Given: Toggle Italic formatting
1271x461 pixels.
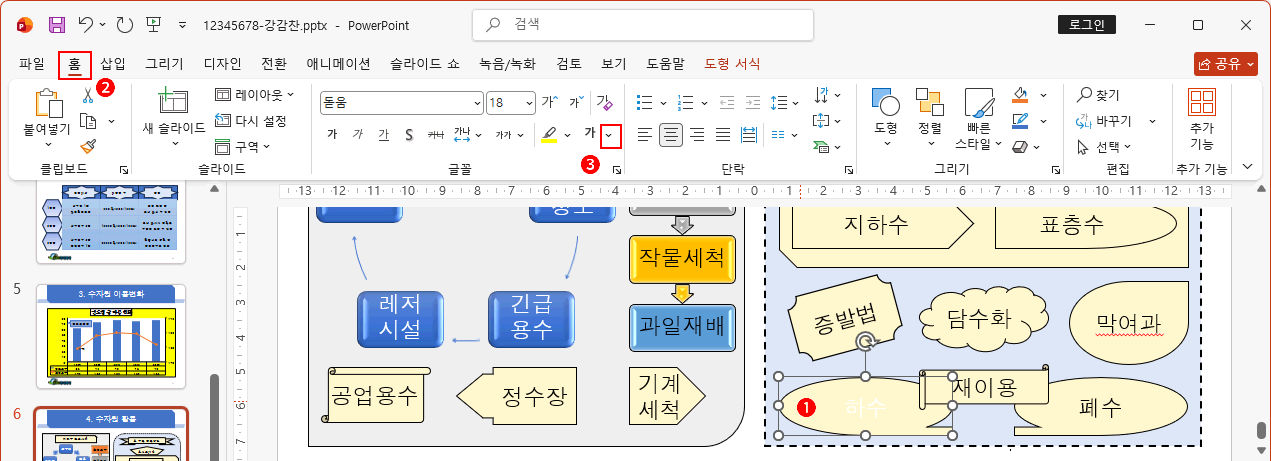Looking at the screenshot, I should pos(357,134).
